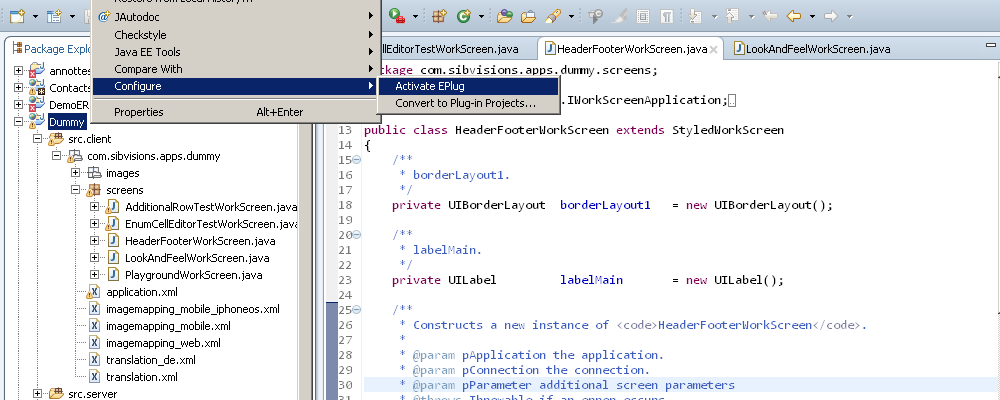Select the Dummy project in the tree
This screenshot has height=400, width=1000.
[67, 122]
